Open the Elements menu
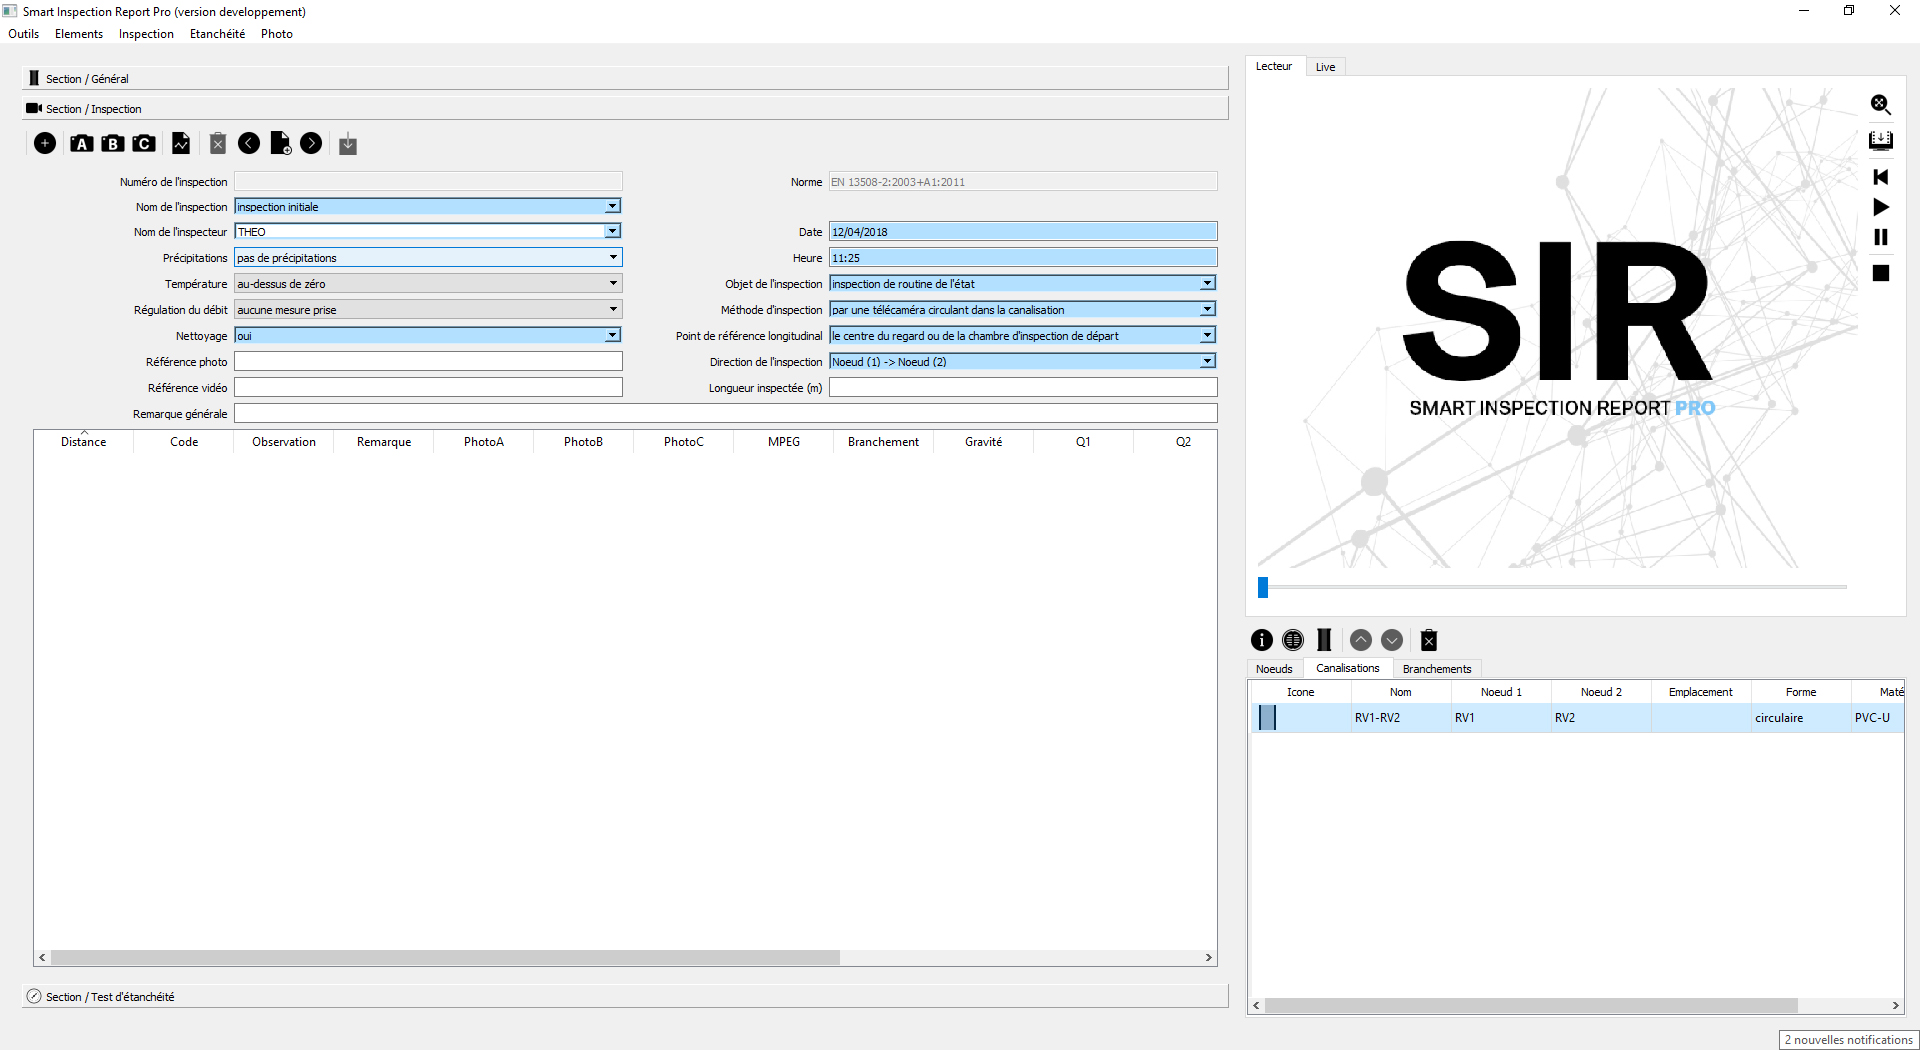This screenshot has height=1050, width=1920. 79,34
